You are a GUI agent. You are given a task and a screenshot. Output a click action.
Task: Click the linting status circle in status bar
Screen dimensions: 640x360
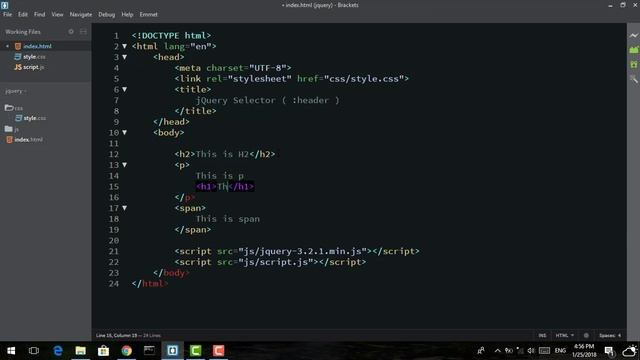pyautogui.click(x=586, y=336)
